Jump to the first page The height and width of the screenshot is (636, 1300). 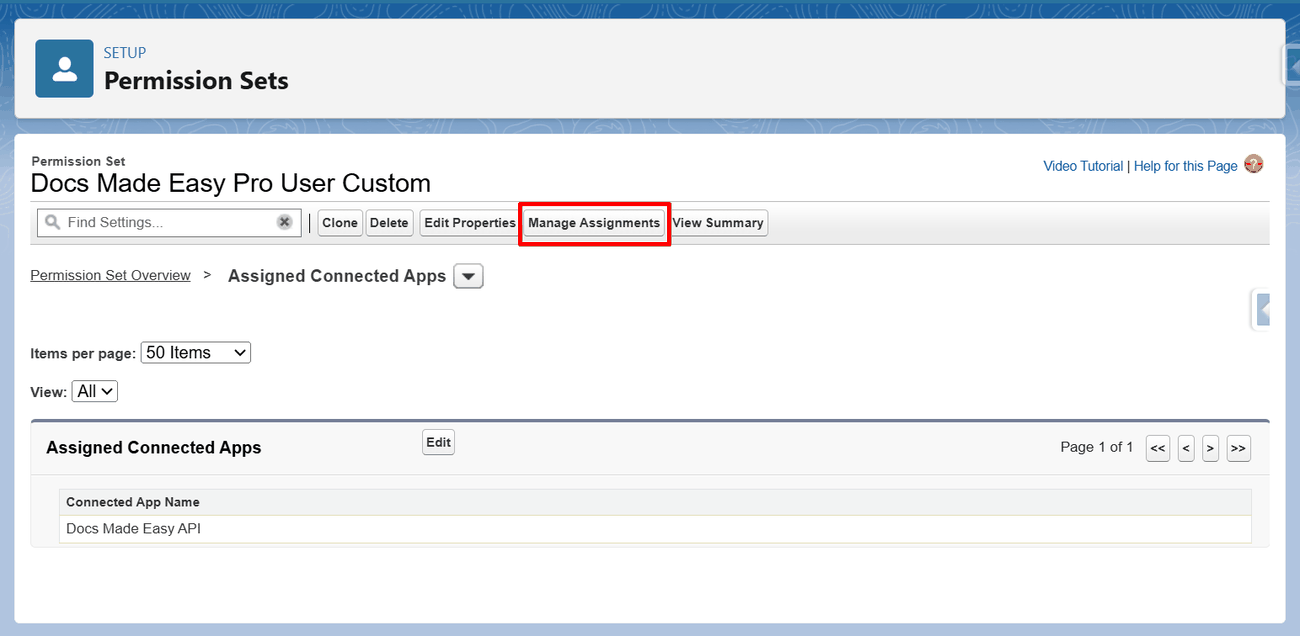pyautogui.click(x=1157, y=448)
